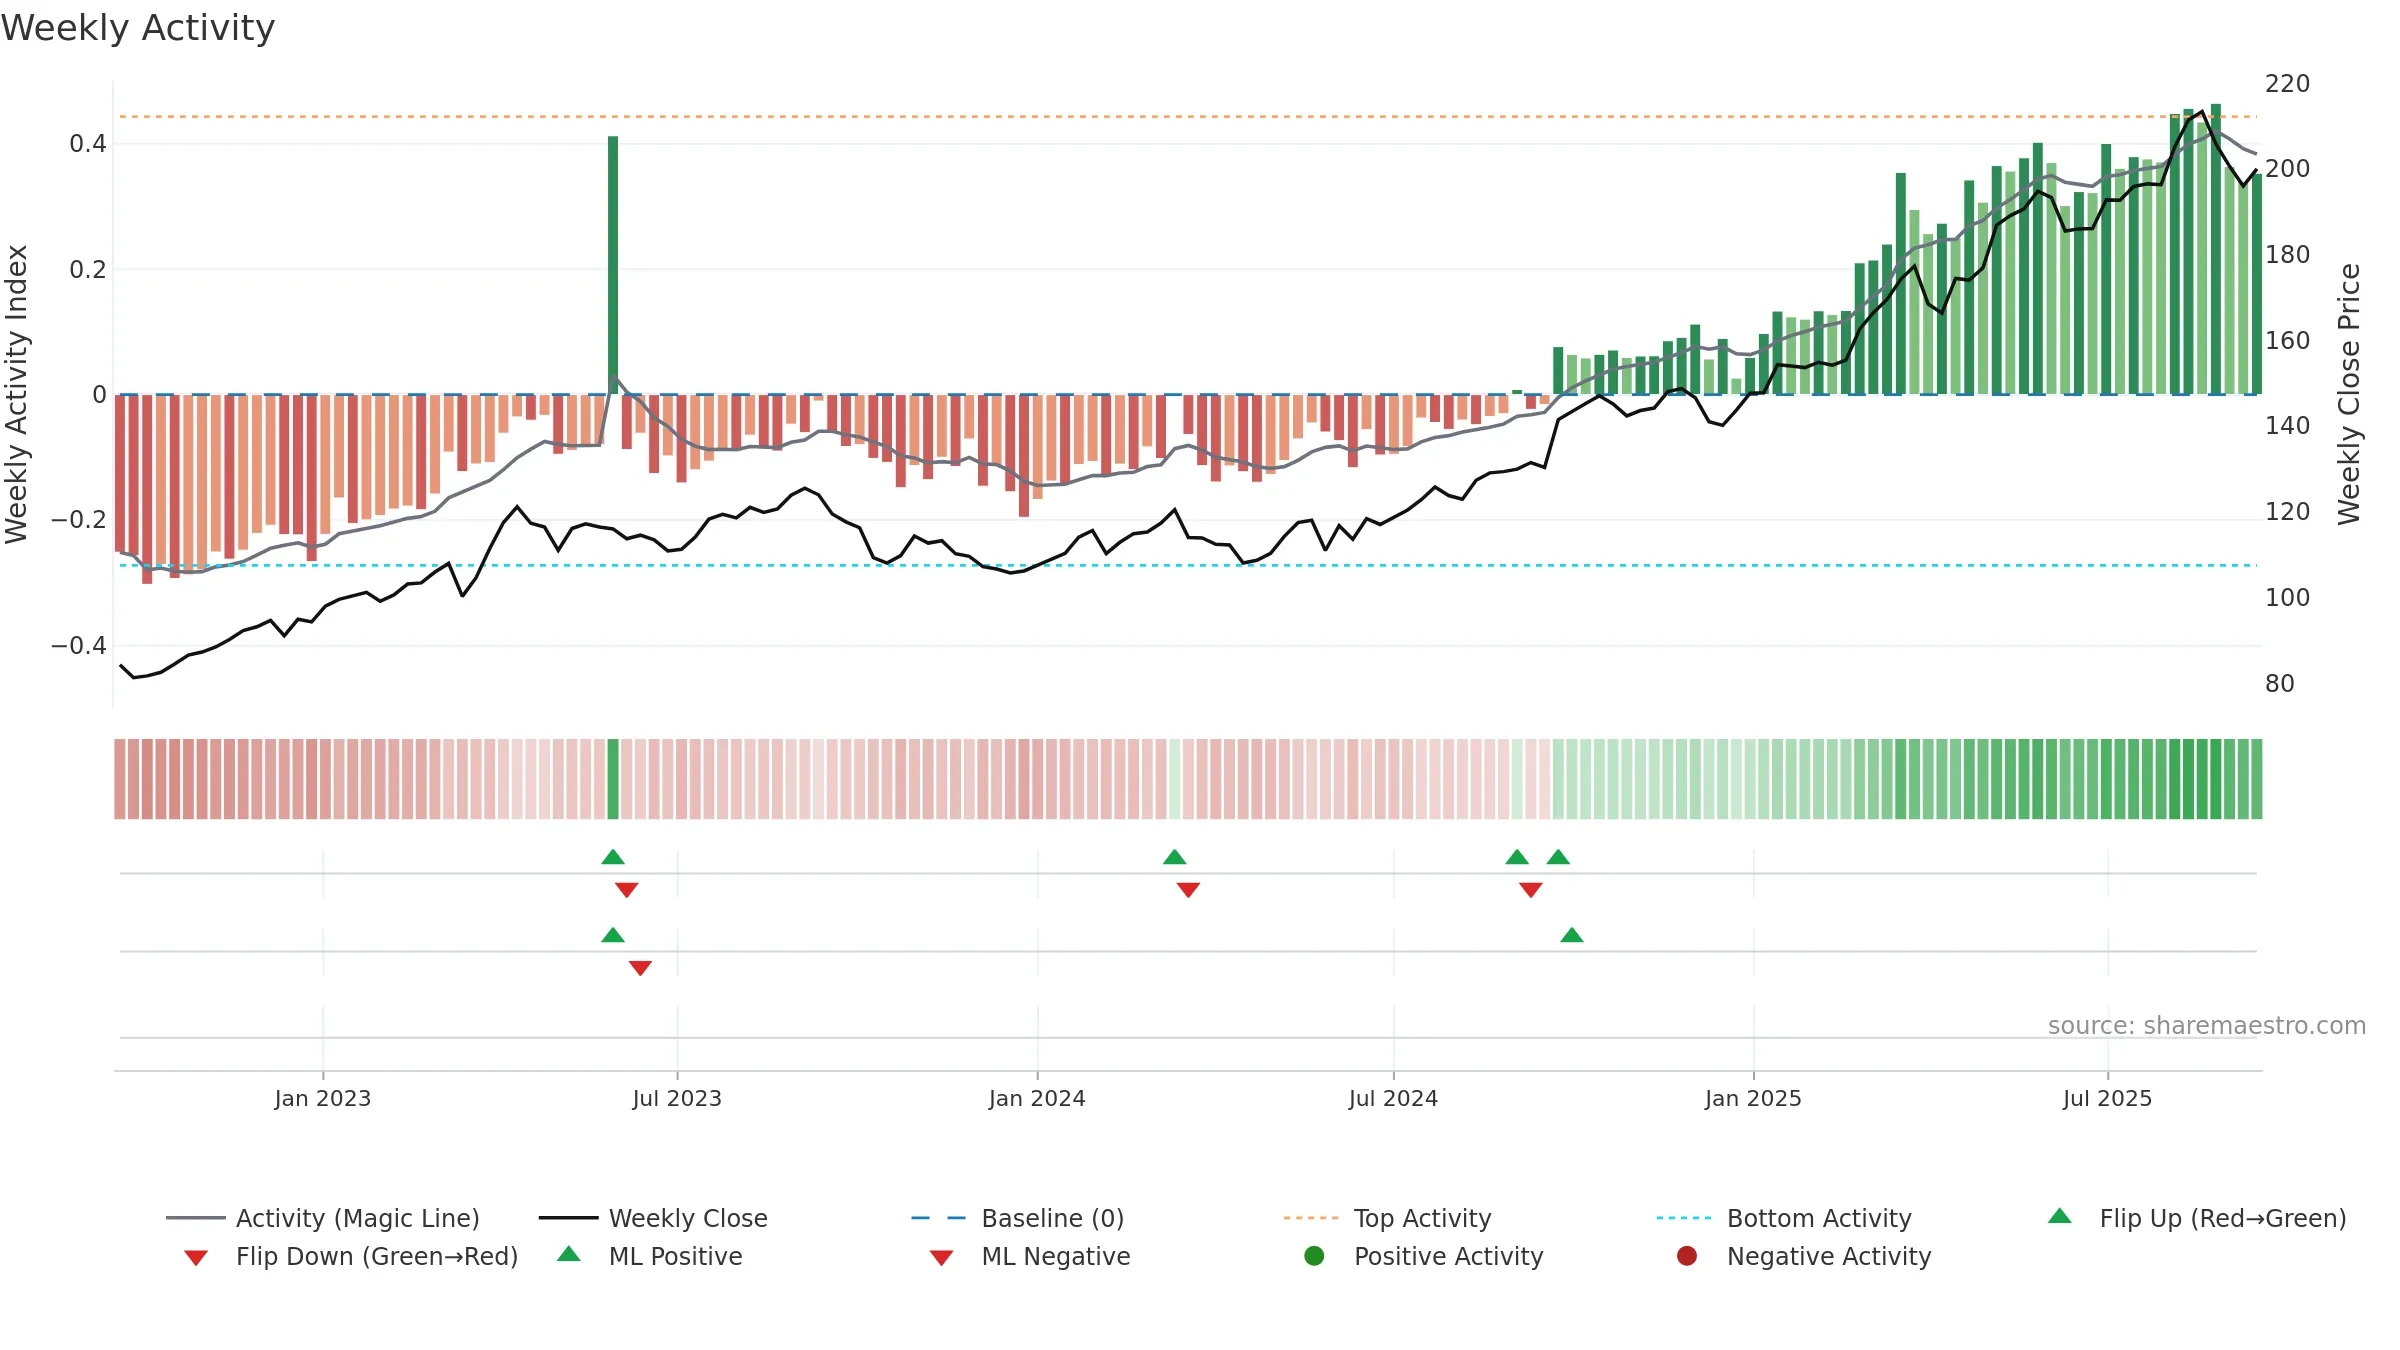This screenshot has height=1350, width=2400.
Task: Click the 80 price axis label
Action: coord(2280,683)
